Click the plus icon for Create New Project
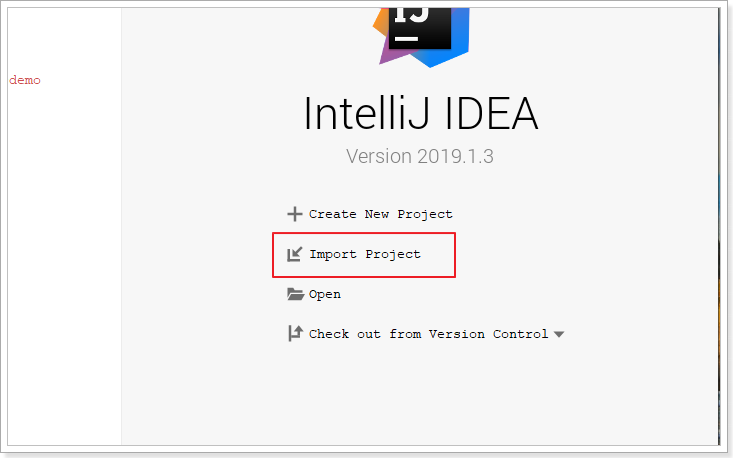 295,214
